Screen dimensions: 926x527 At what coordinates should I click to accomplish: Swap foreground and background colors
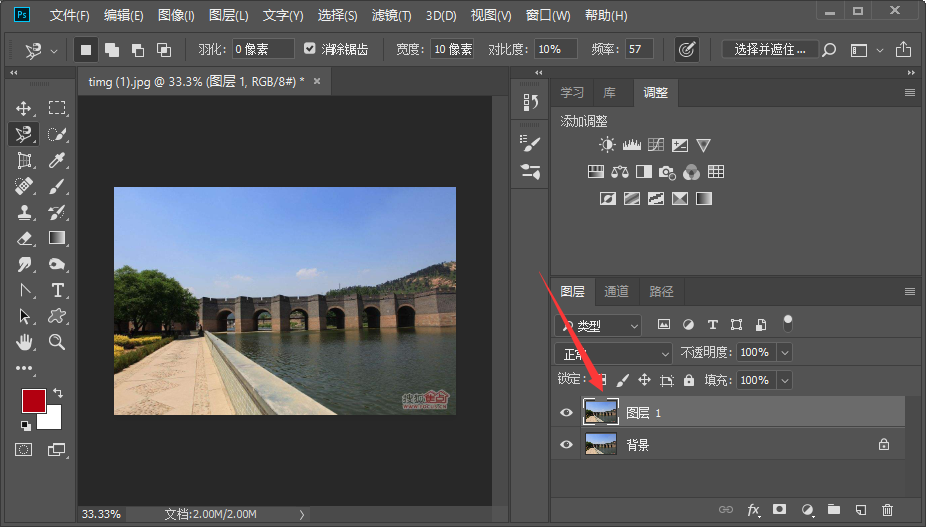point(58,392)
